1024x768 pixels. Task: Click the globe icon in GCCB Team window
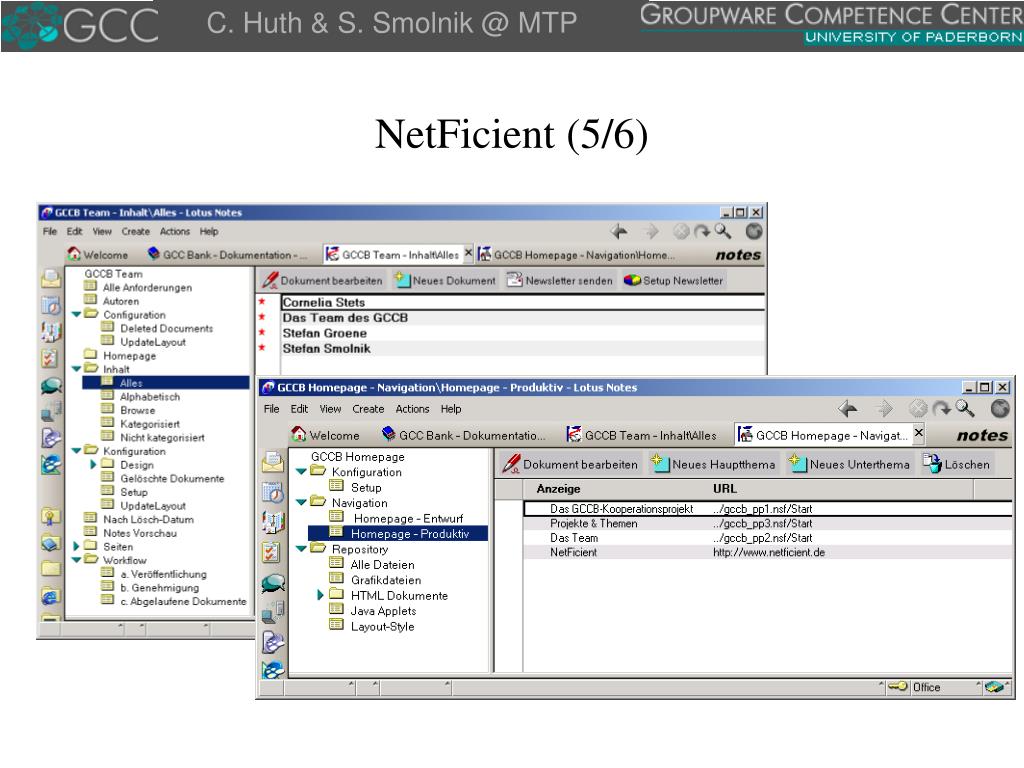click(754, 231)
